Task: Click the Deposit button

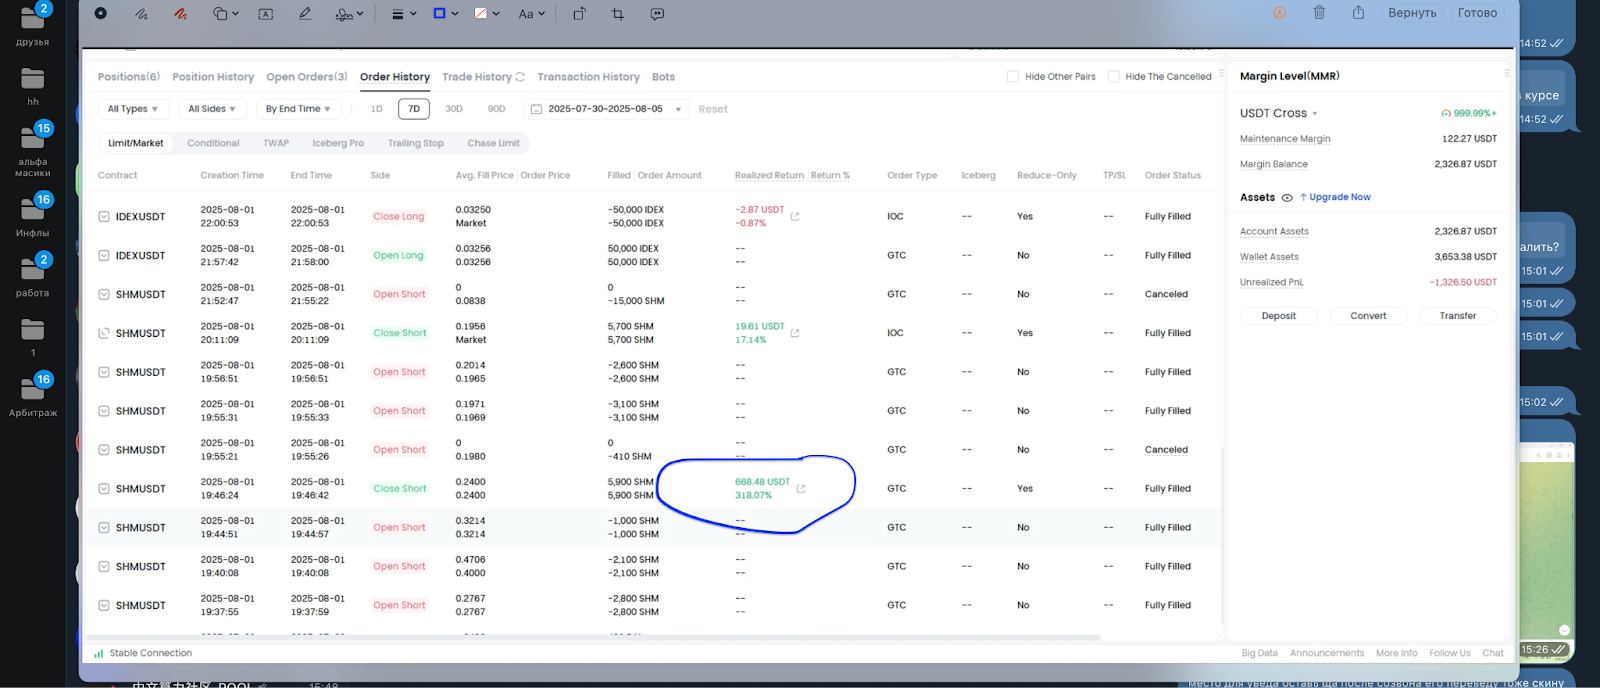Action: 1279,315
